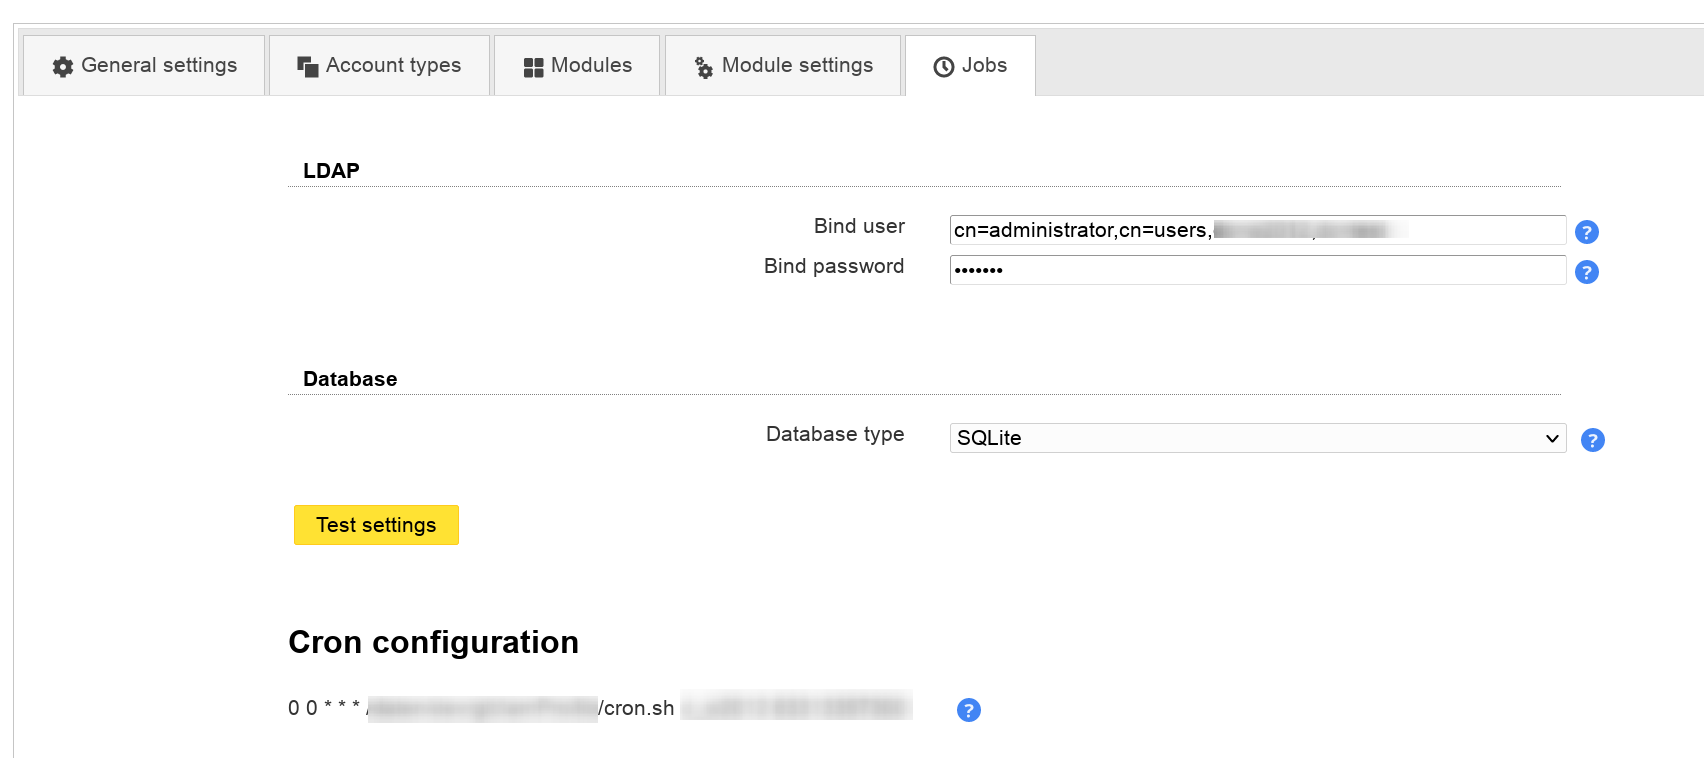The width and height of the screenshot is (1704, 758).
Task: Open the Account types tab
Action: 380,66
